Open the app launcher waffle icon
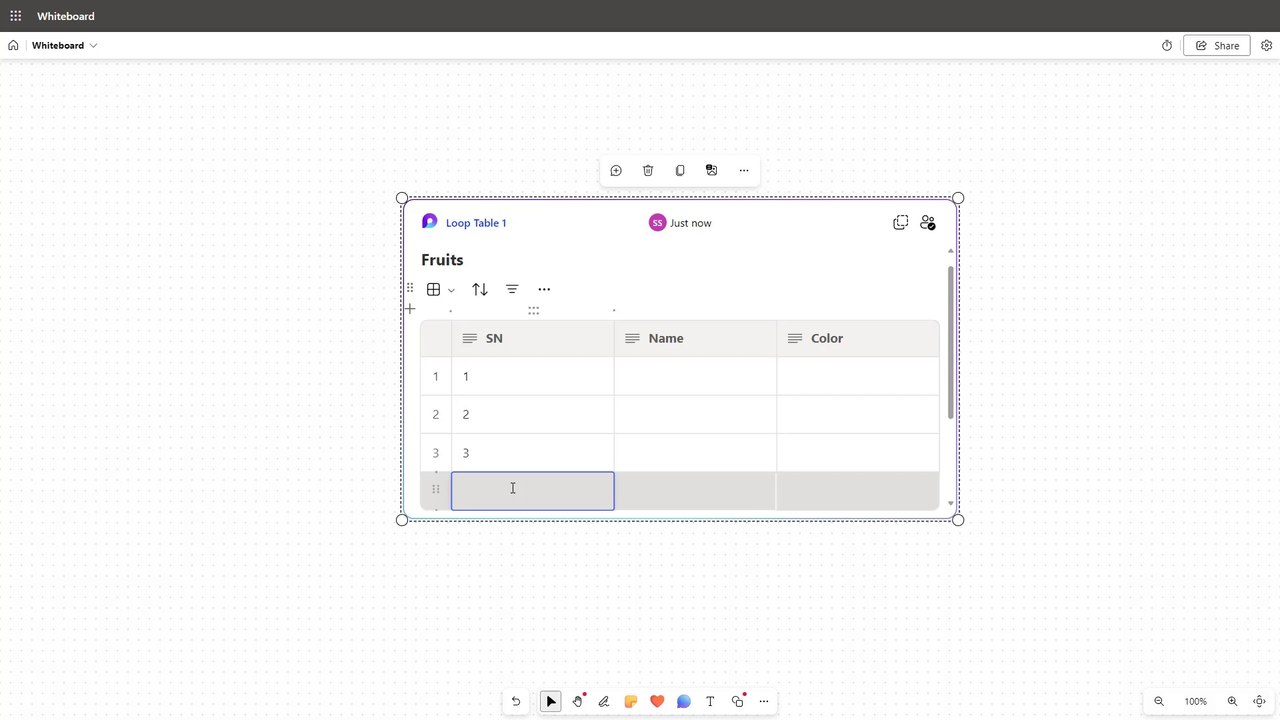The width and height of the screenshot is (1280, 720). 16,16
